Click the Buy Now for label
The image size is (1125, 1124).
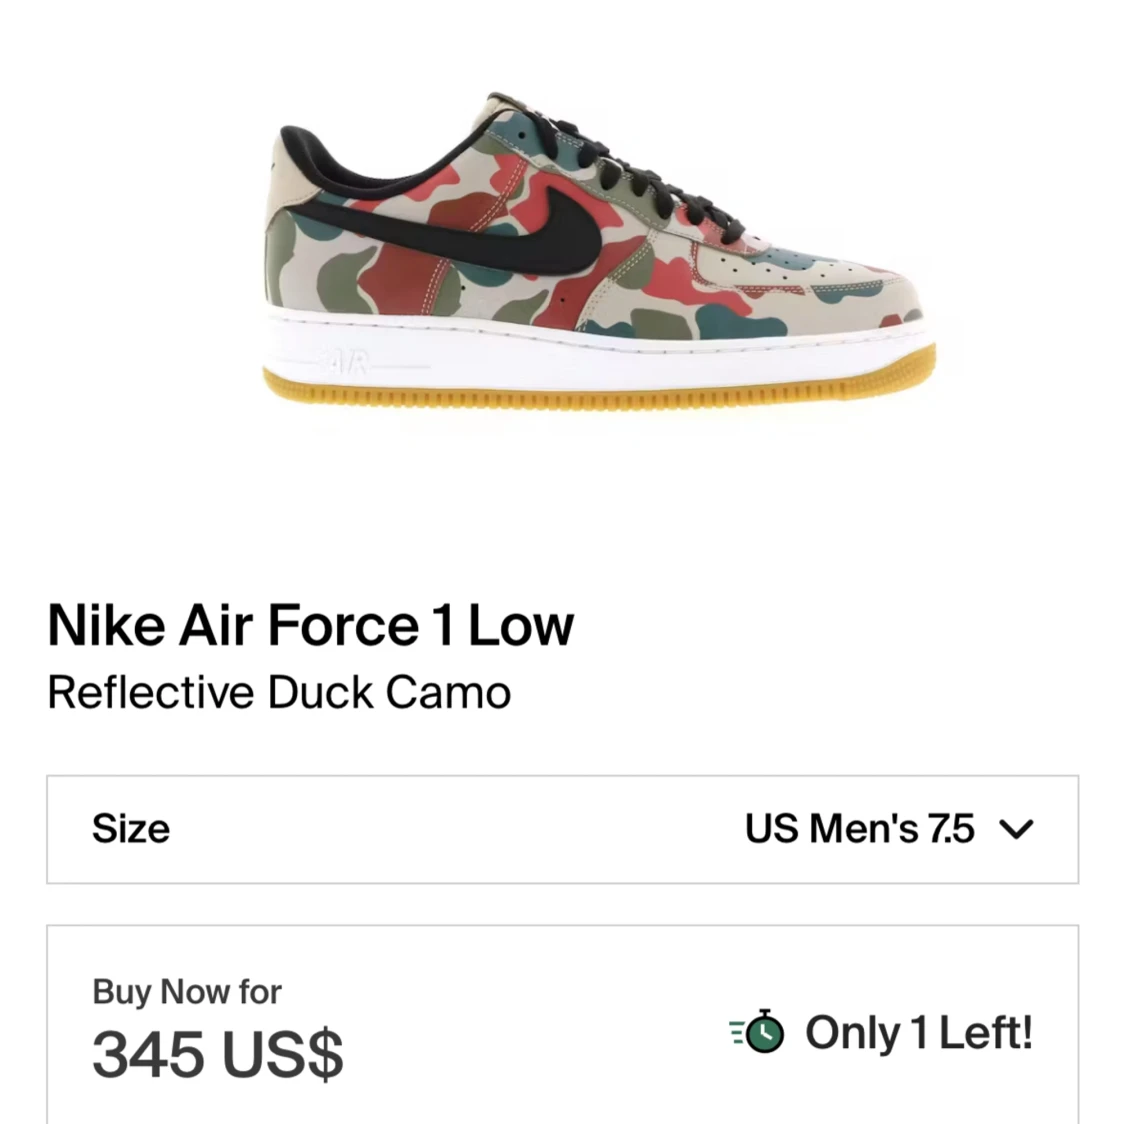[x=187, y=992]
